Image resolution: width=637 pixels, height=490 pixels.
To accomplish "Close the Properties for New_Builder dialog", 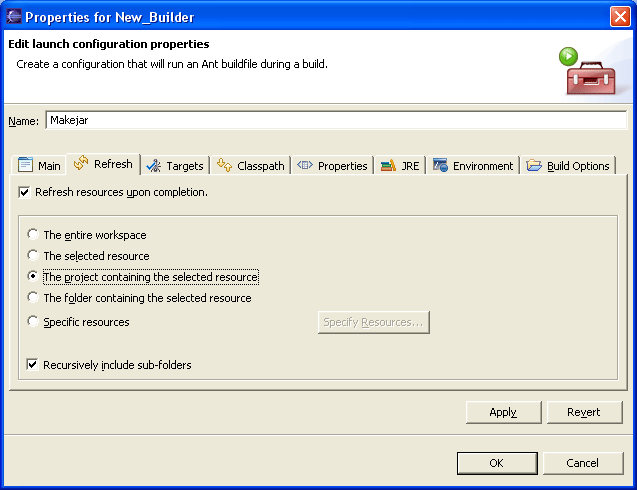I will pos(620,17).
